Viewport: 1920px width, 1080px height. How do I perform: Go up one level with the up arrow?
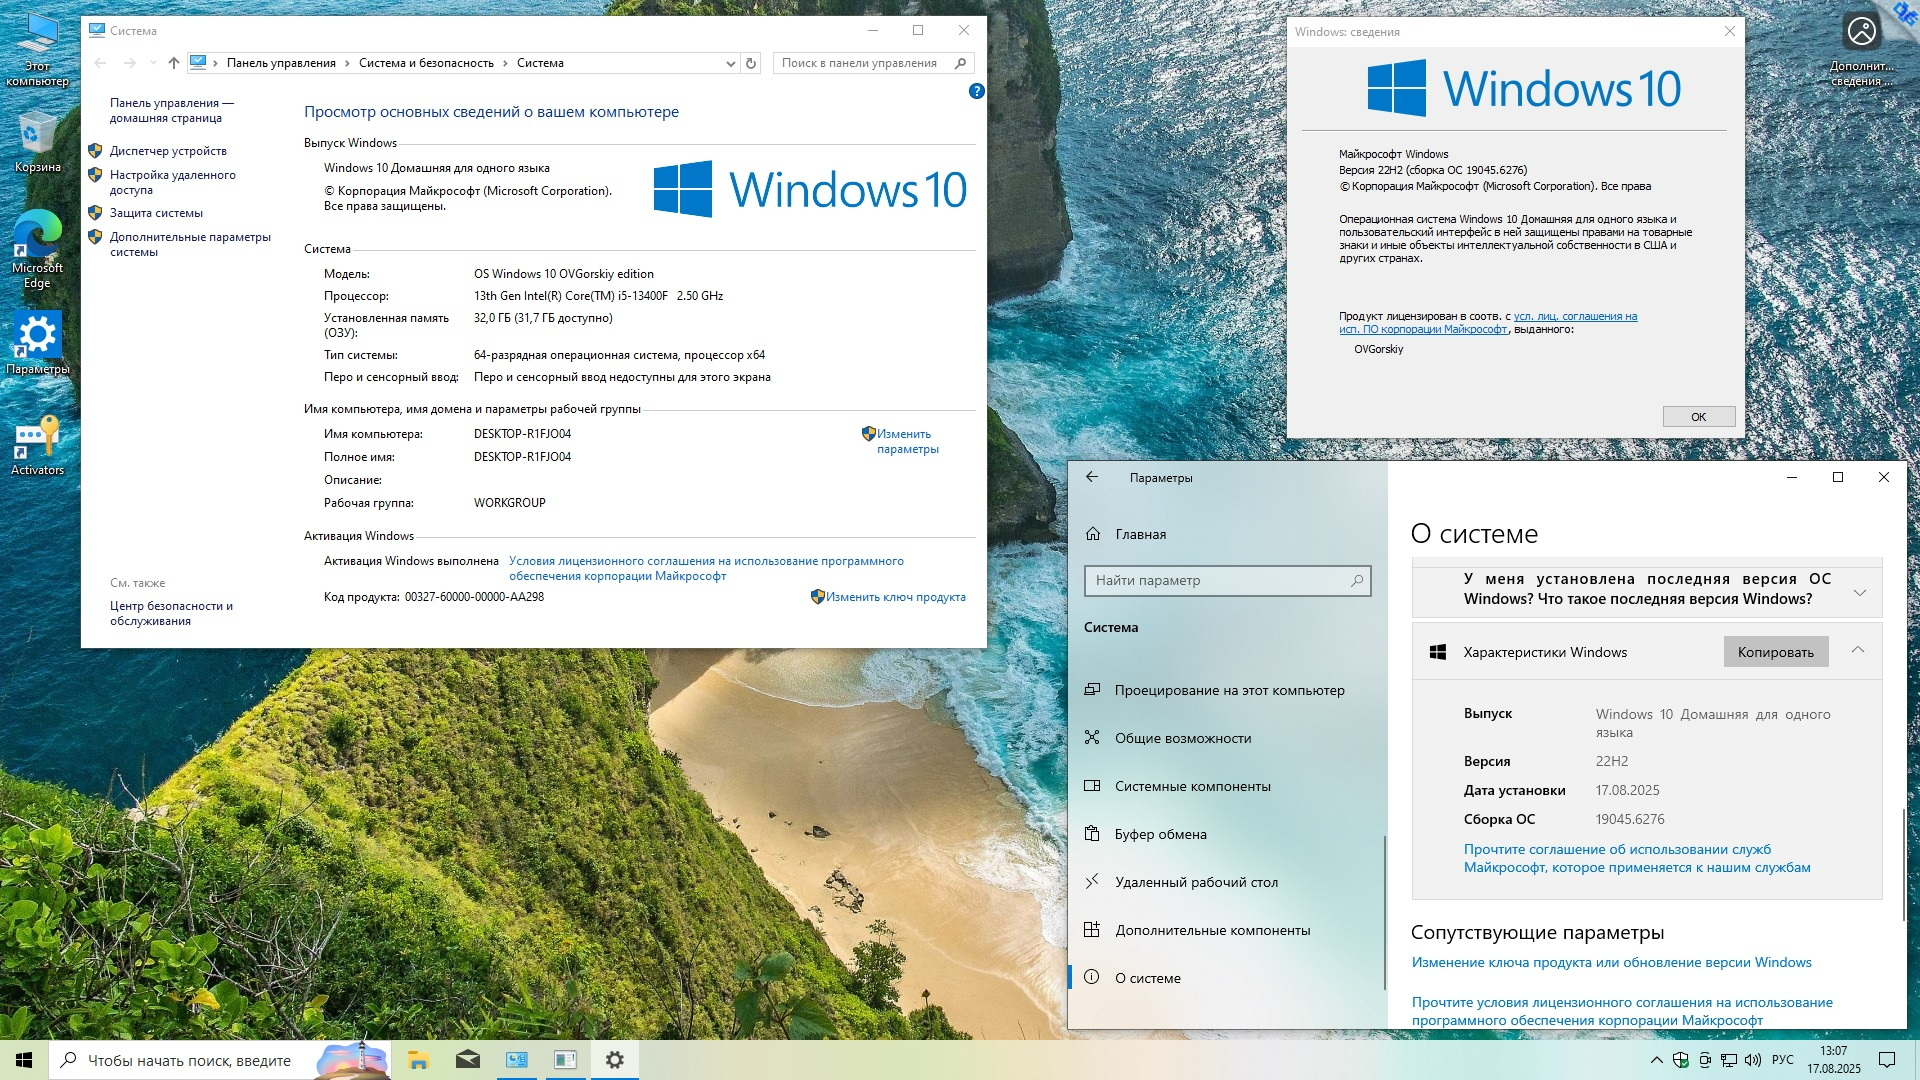(x=174, y=63)
